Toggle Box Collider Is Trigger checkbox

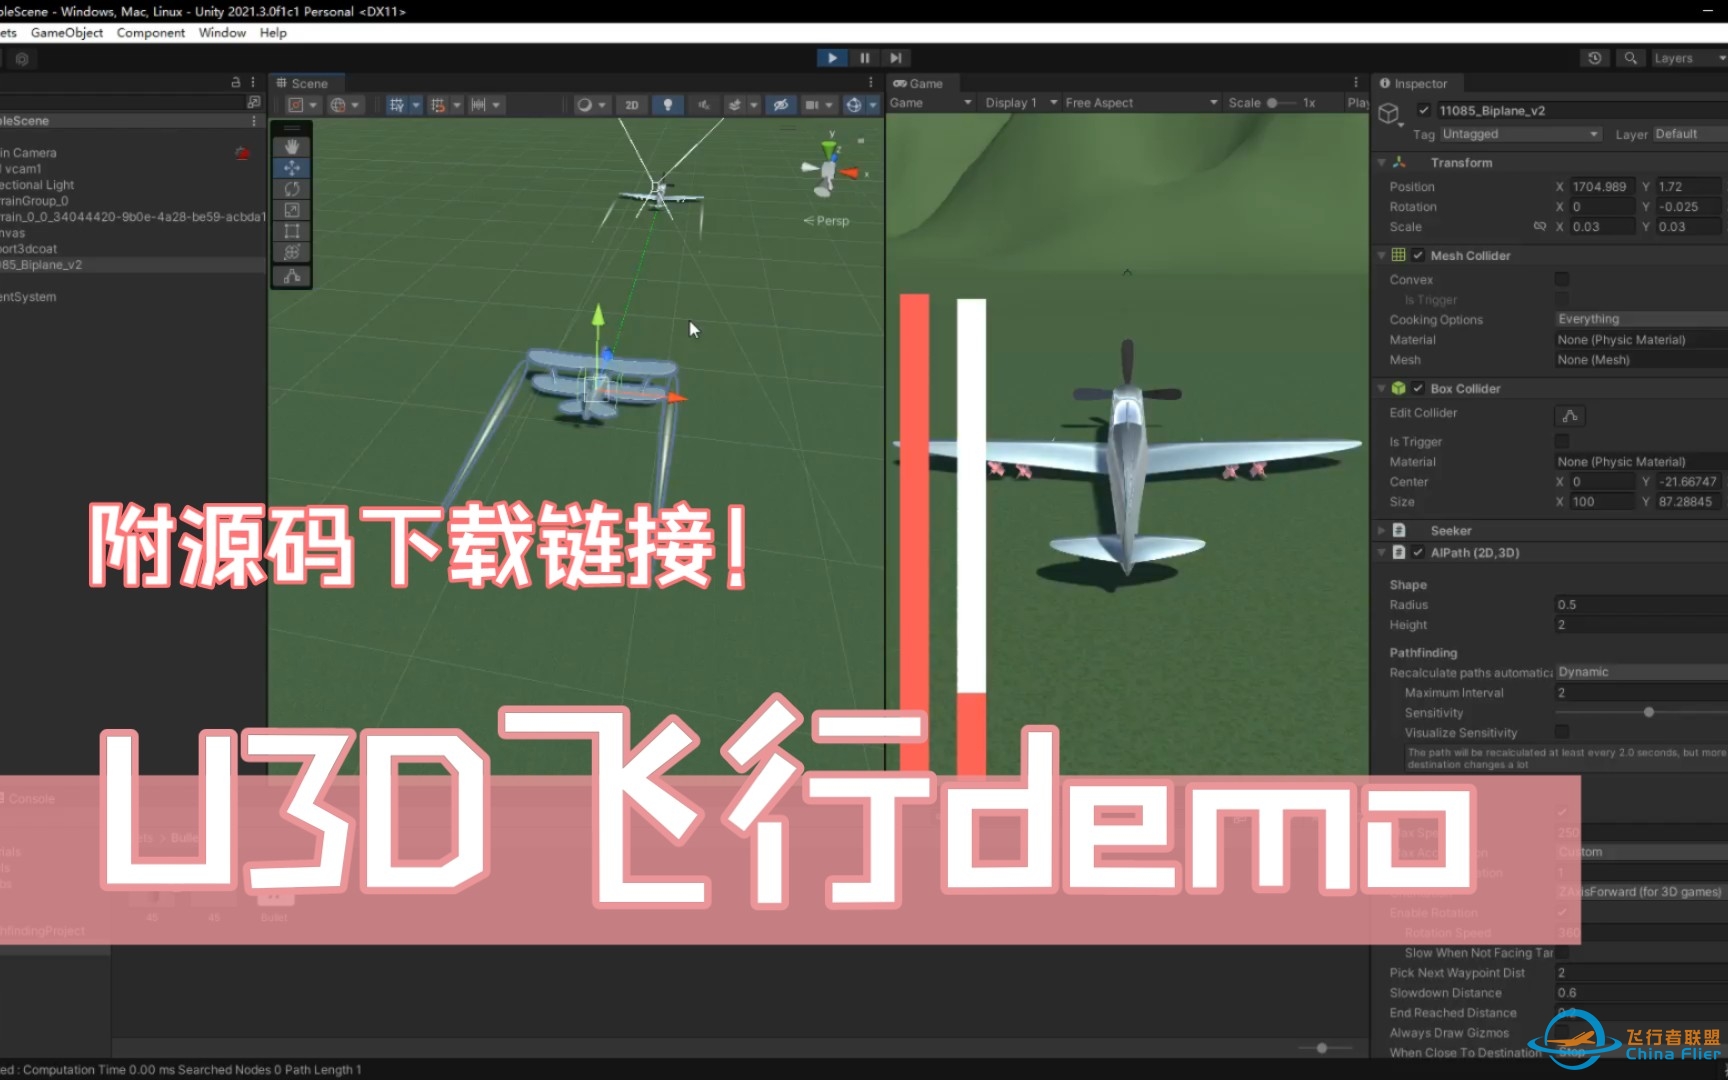(1562, 442)
